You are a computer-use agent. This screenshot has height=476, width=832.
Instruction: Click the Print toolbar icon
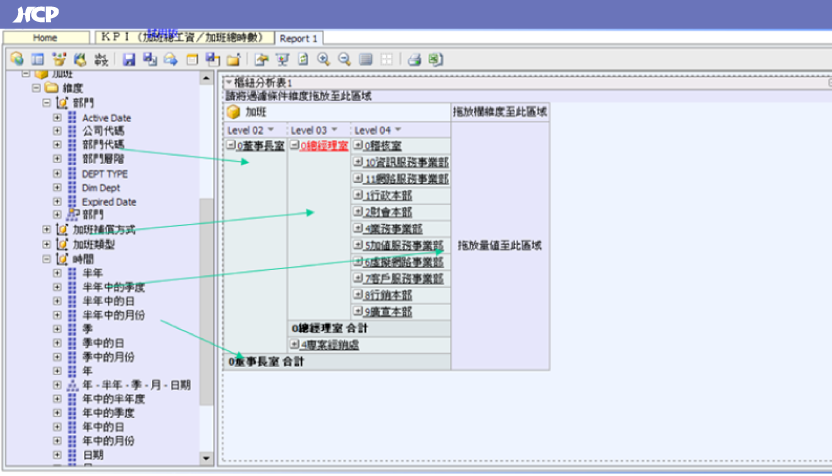click(x=414, y=59)
